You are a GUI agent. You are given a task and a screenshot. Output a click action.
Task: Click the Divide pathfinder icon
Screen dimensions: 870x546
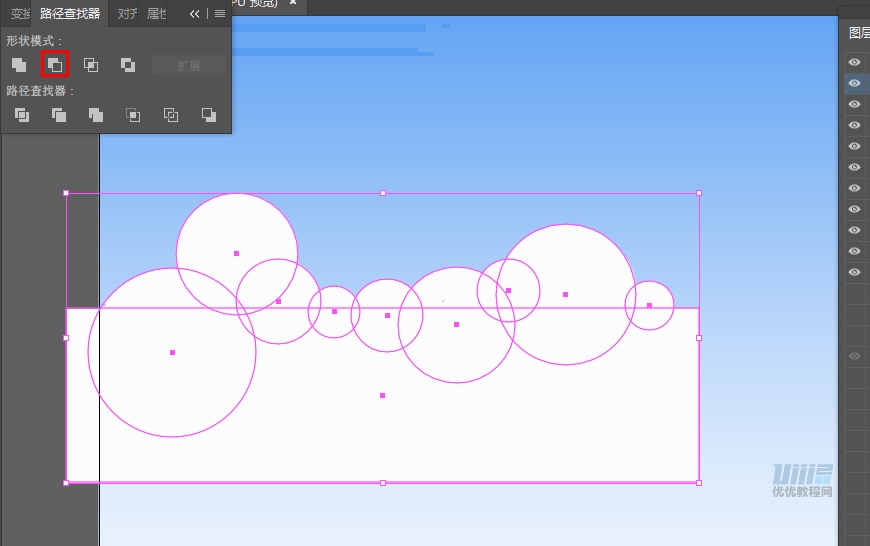22,115
